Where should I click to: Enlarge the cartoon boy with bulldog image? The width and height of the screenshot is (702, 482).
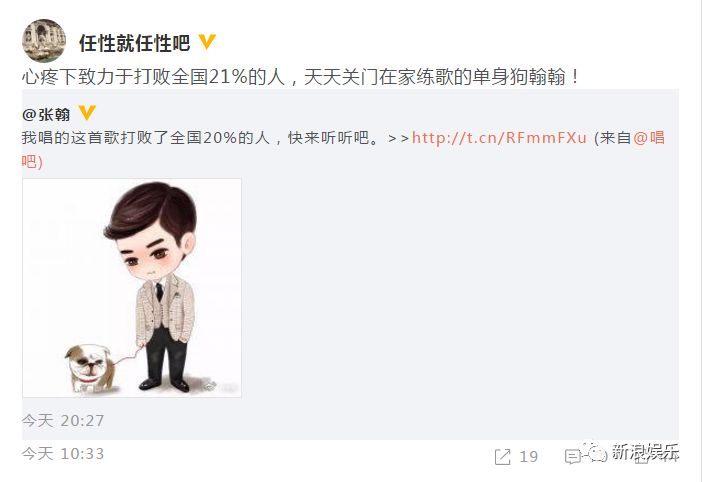pyautogui.click(x=132, y=288)
